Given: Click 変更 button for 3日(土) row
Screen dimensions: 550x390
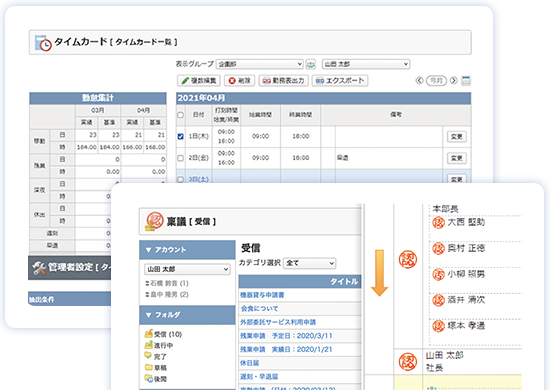Looking at the screenshot, I should point(456,179).
